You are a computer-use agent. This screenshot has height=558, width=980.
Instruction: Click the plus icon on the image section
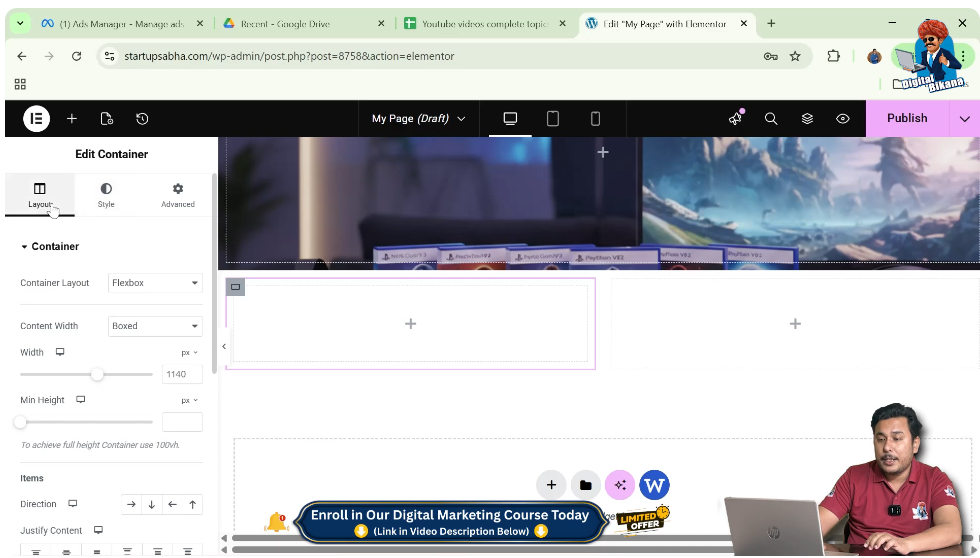tap(602, 152)
